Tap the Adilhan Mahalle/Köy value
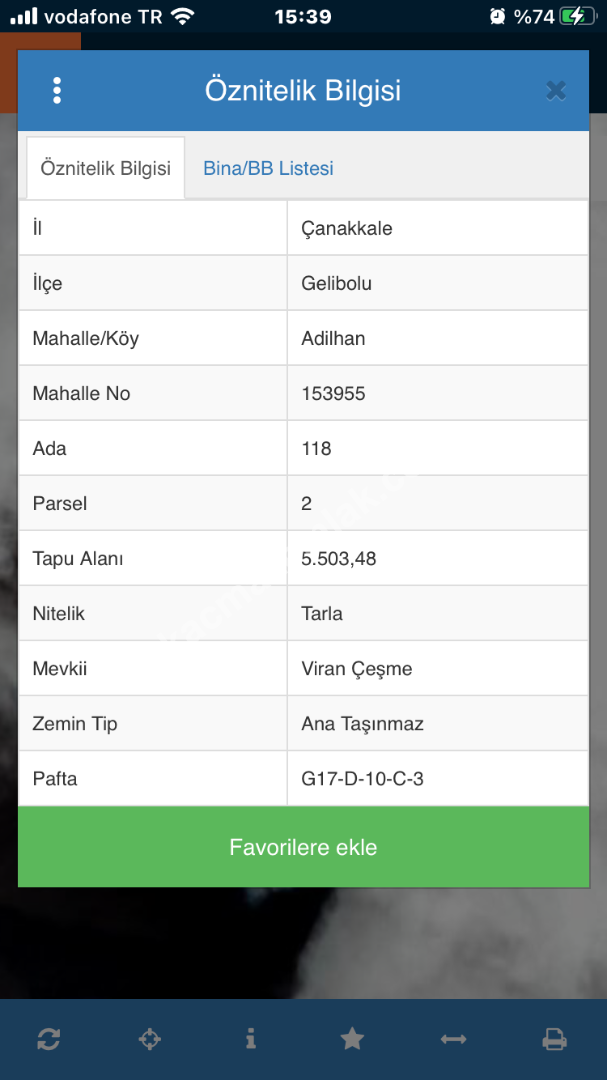The width and height of the screenshot is (607, 1080). coord(333,338)
